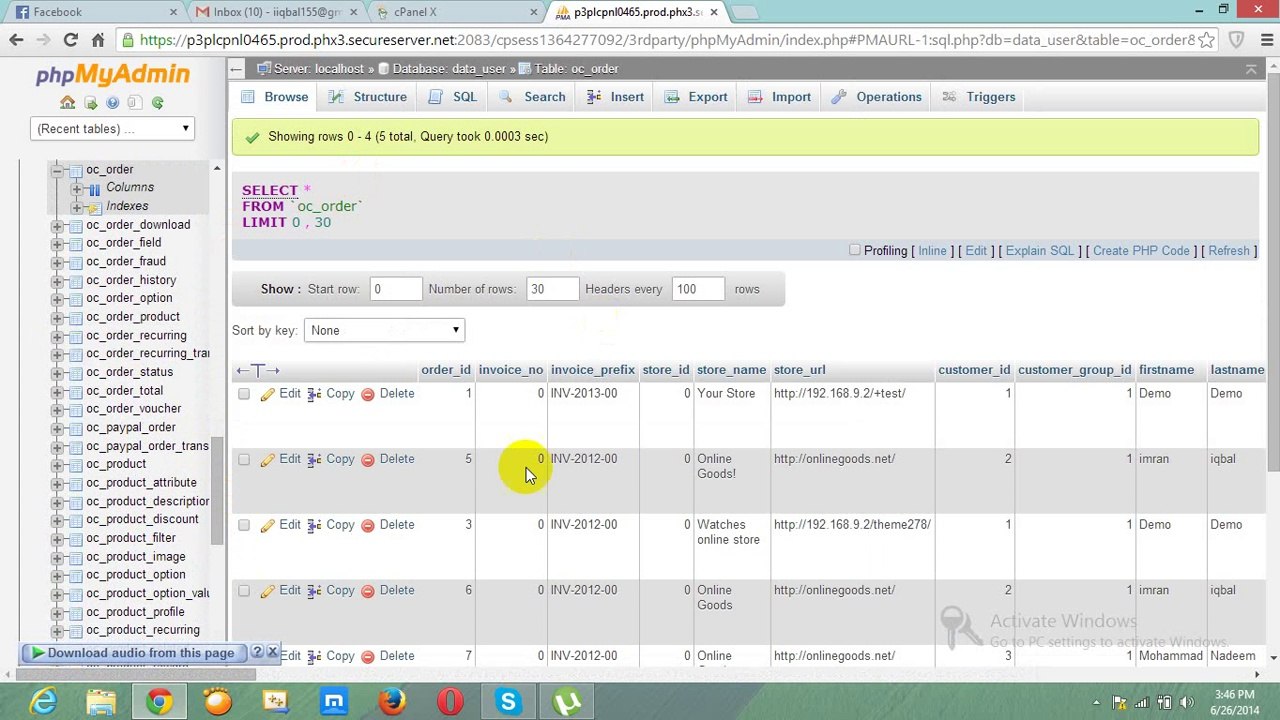
Task: Open the Recent tables dropdown
Action: (x=112, y=129)
